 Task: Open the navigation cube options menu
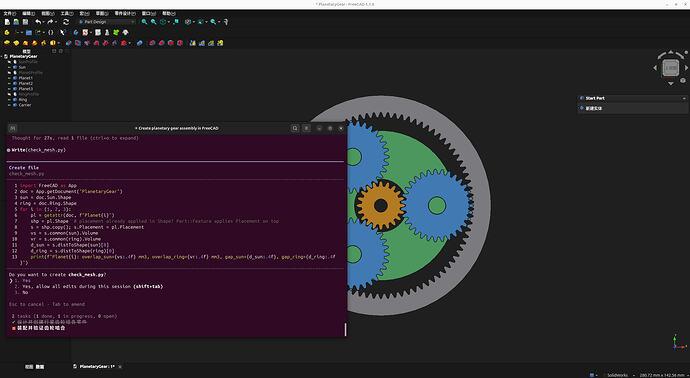pos(683,81)
